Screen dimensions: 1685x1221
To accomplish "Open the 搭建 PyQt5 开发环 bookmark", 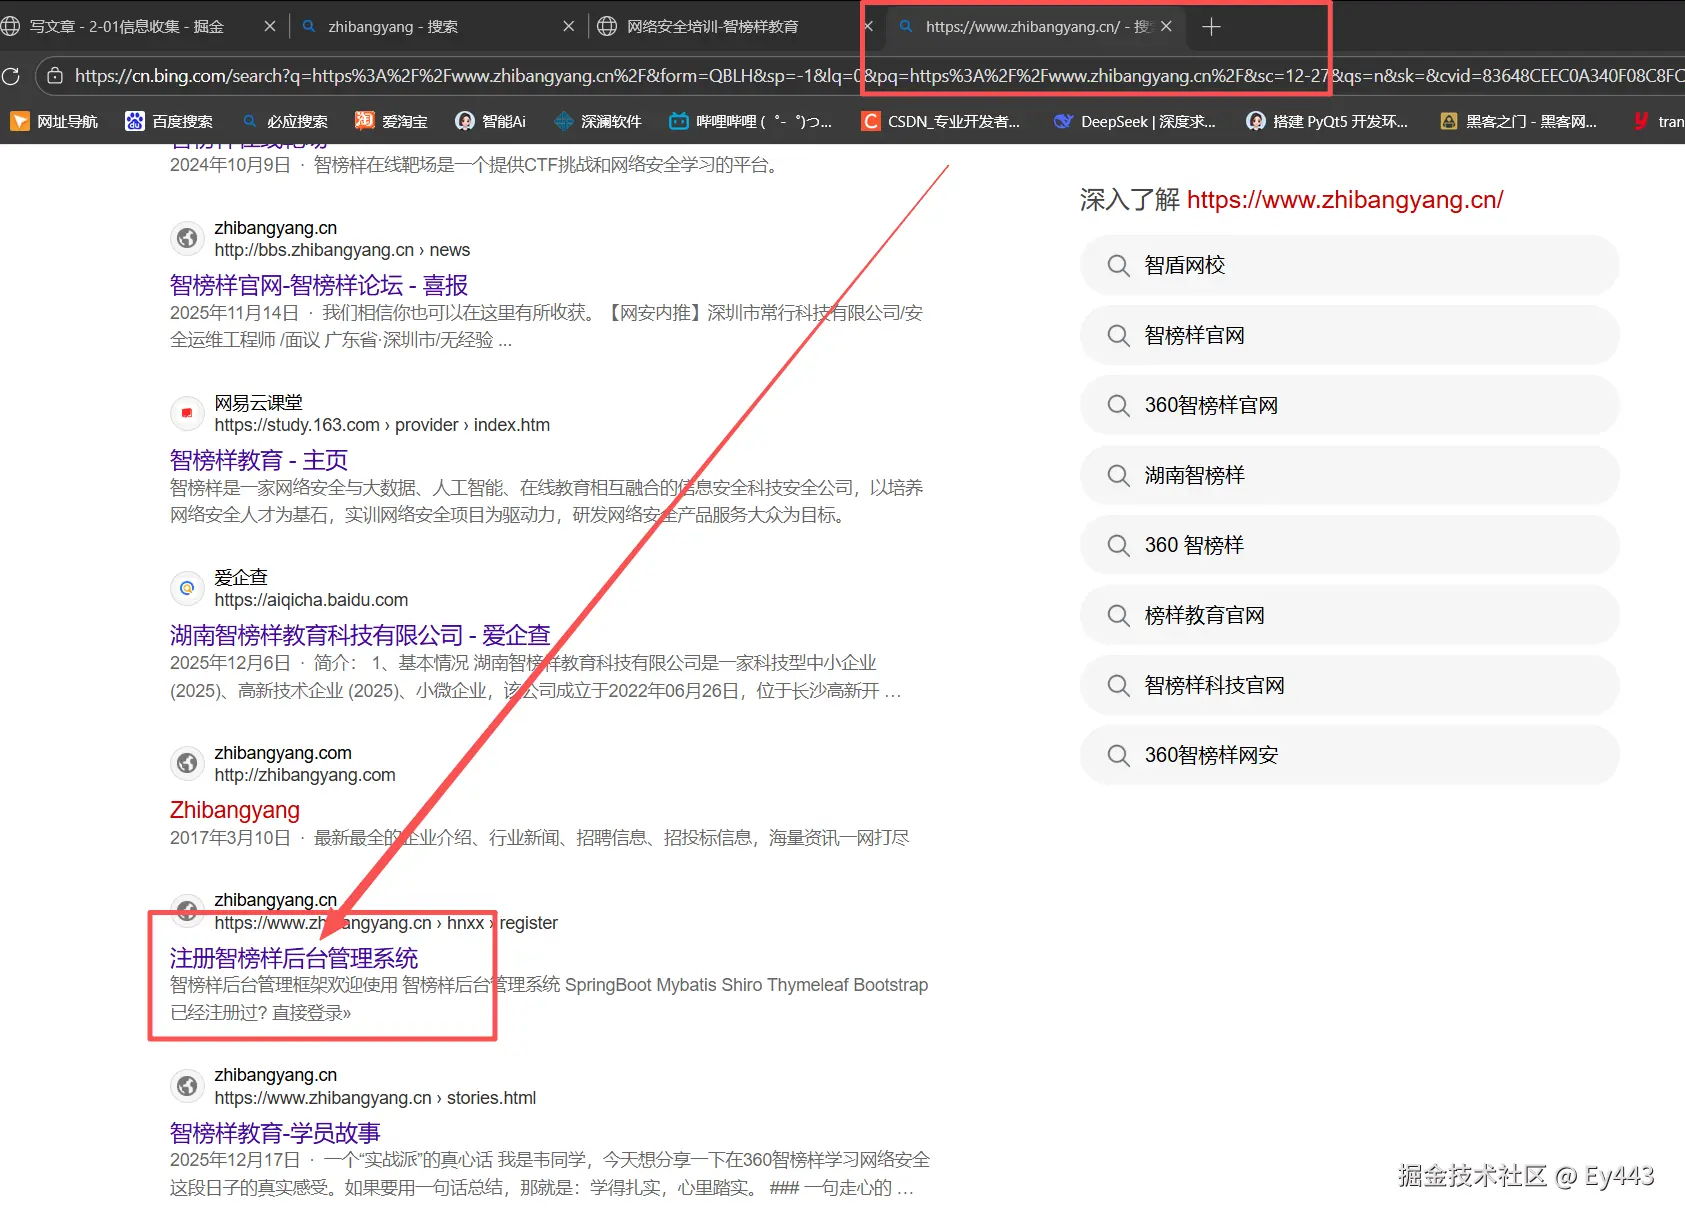I will [1327, 121].
